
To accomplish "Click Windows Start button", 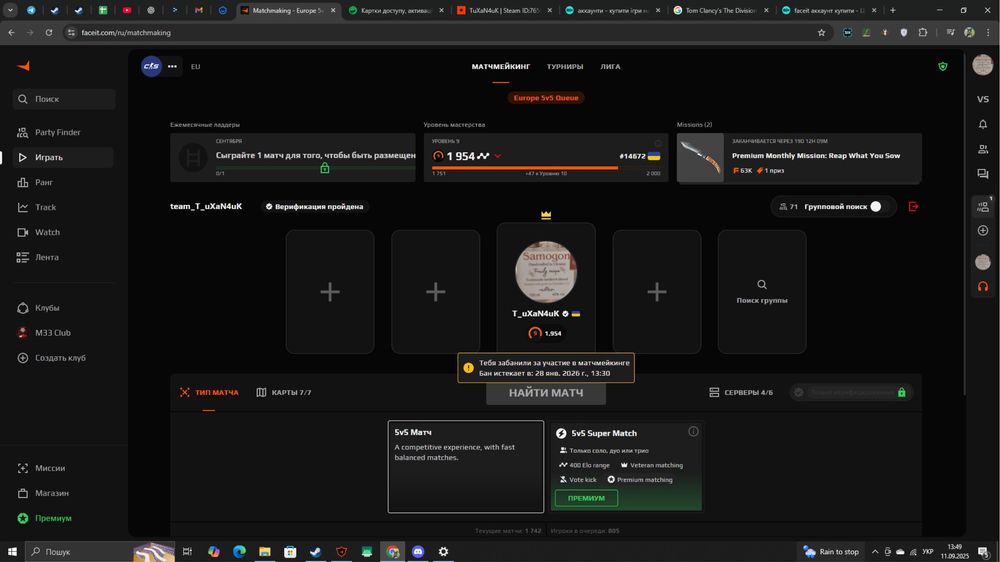I will 11,552.
